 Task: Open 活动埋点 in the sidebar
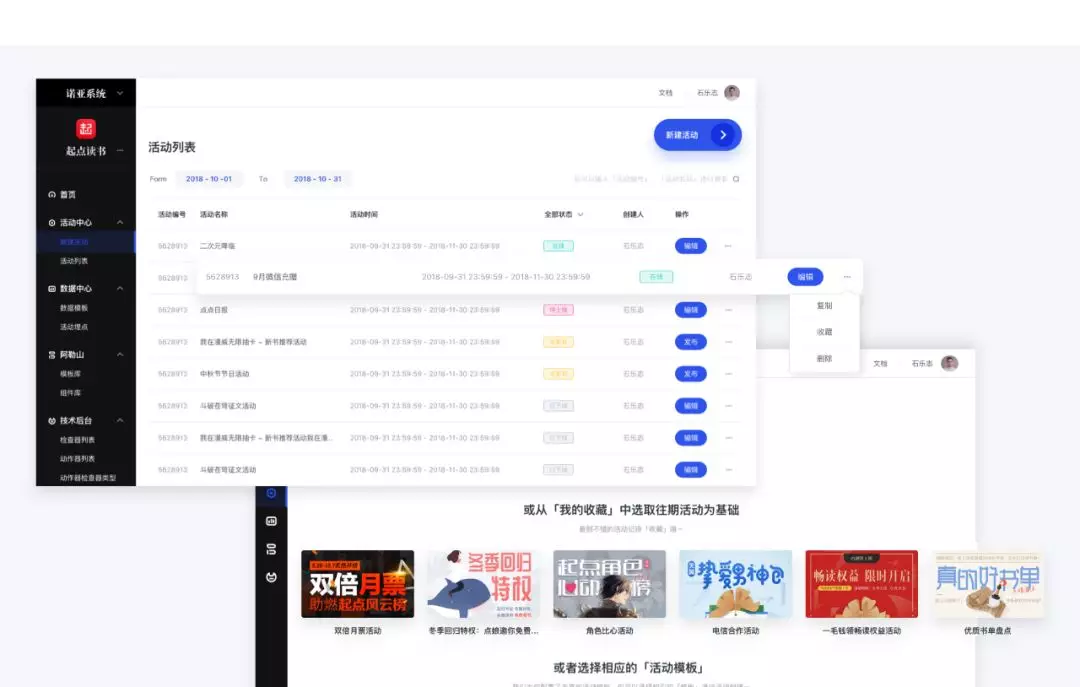pos(74,327)
